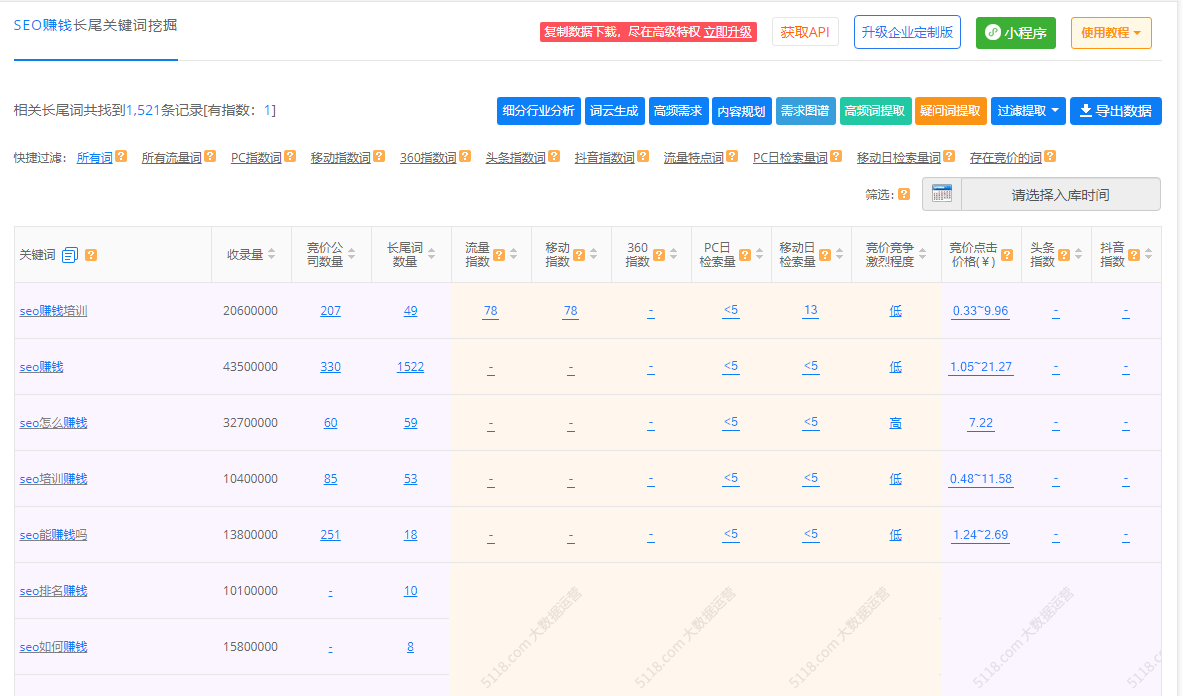
Task: Sort the table by 收录量 column
Action: tap(273, 255)
